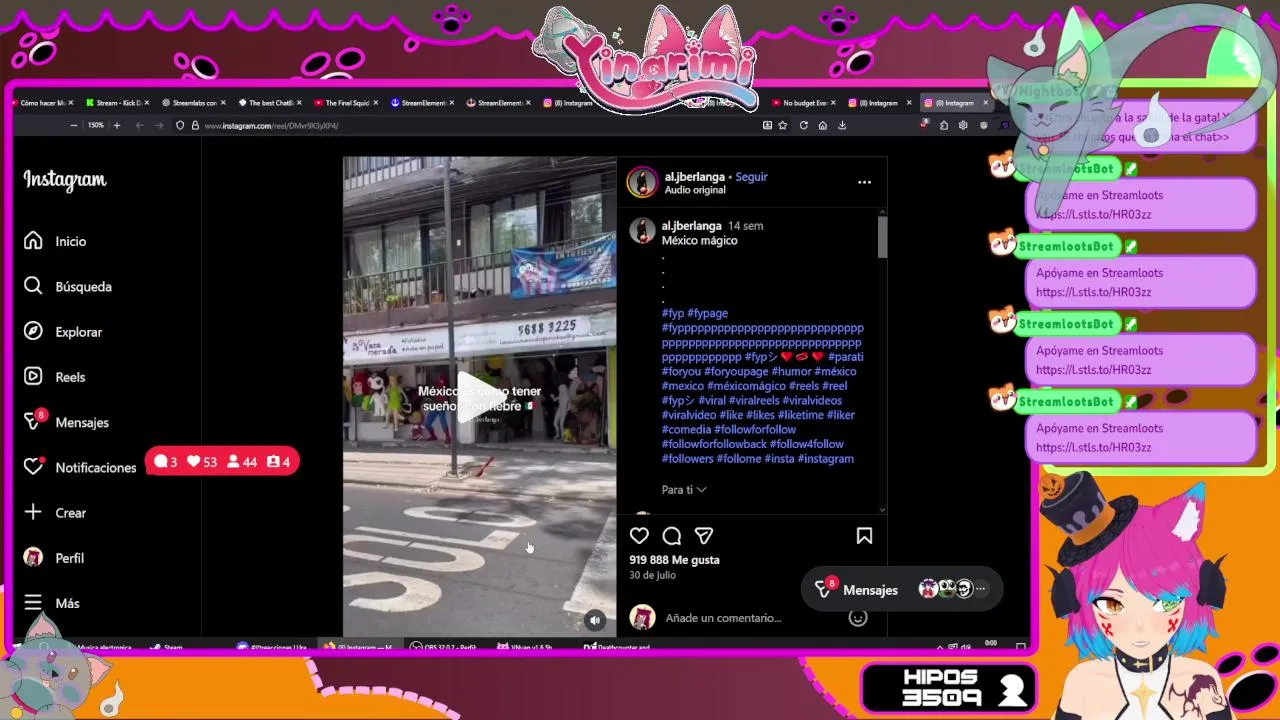Go forward with browser forward arrow

[159, 125]
